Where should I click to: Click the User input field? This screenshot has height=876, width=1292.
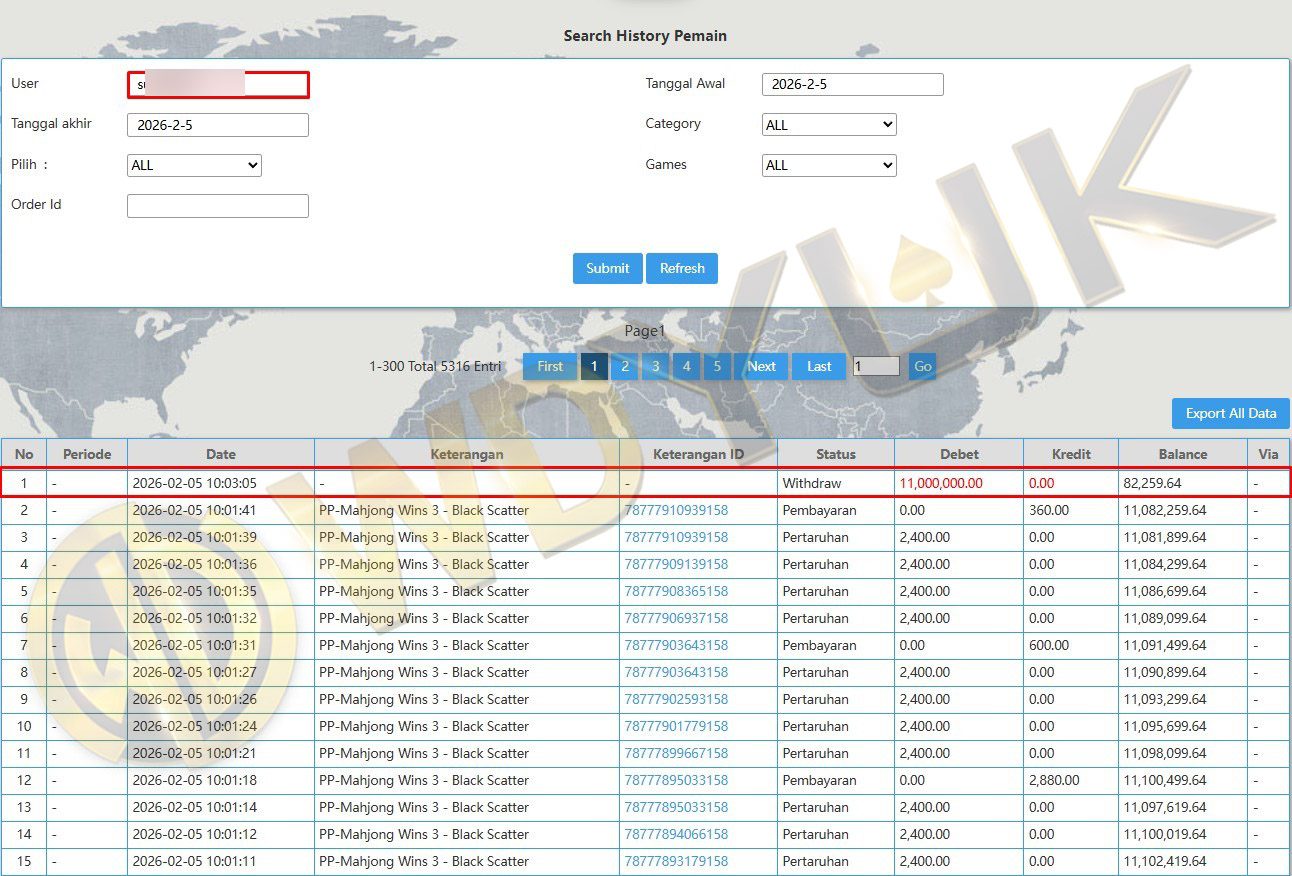click(218, 85)
